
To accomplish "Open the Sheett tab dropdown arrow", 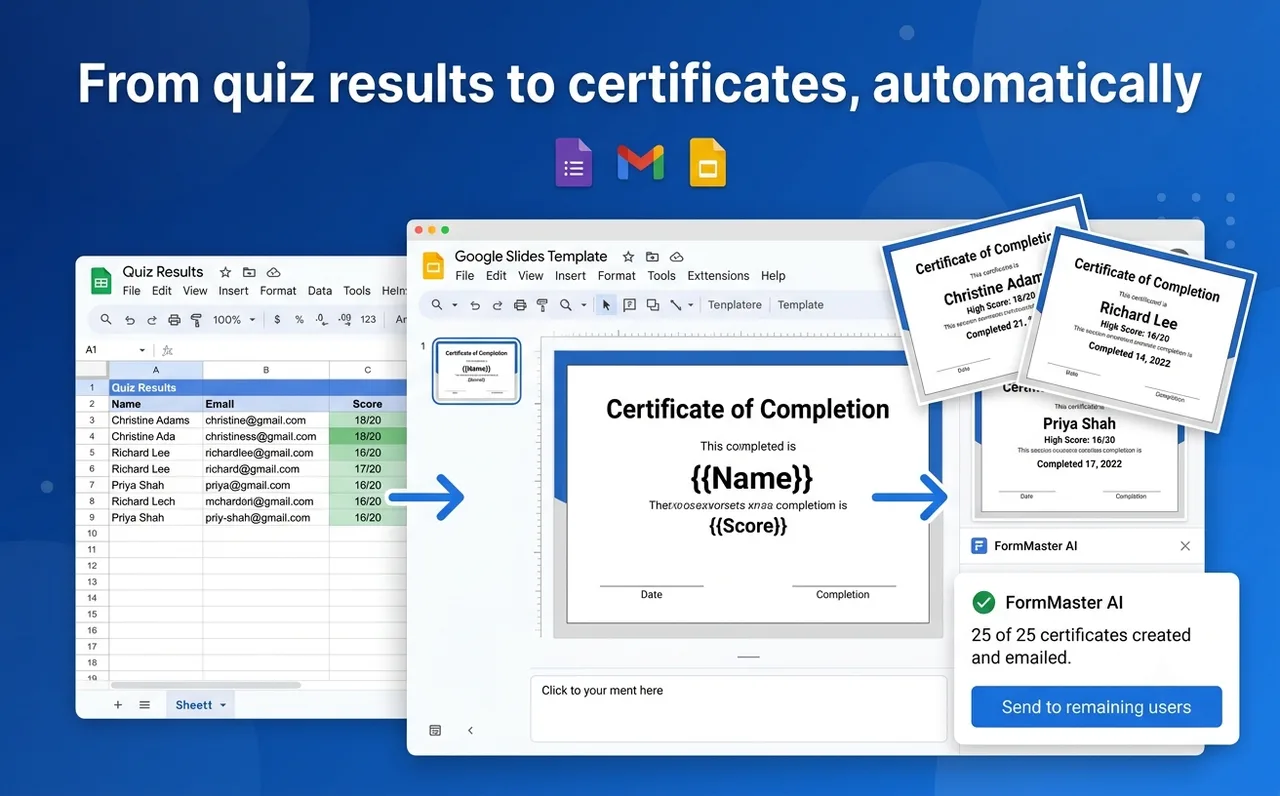I will 223,705.
